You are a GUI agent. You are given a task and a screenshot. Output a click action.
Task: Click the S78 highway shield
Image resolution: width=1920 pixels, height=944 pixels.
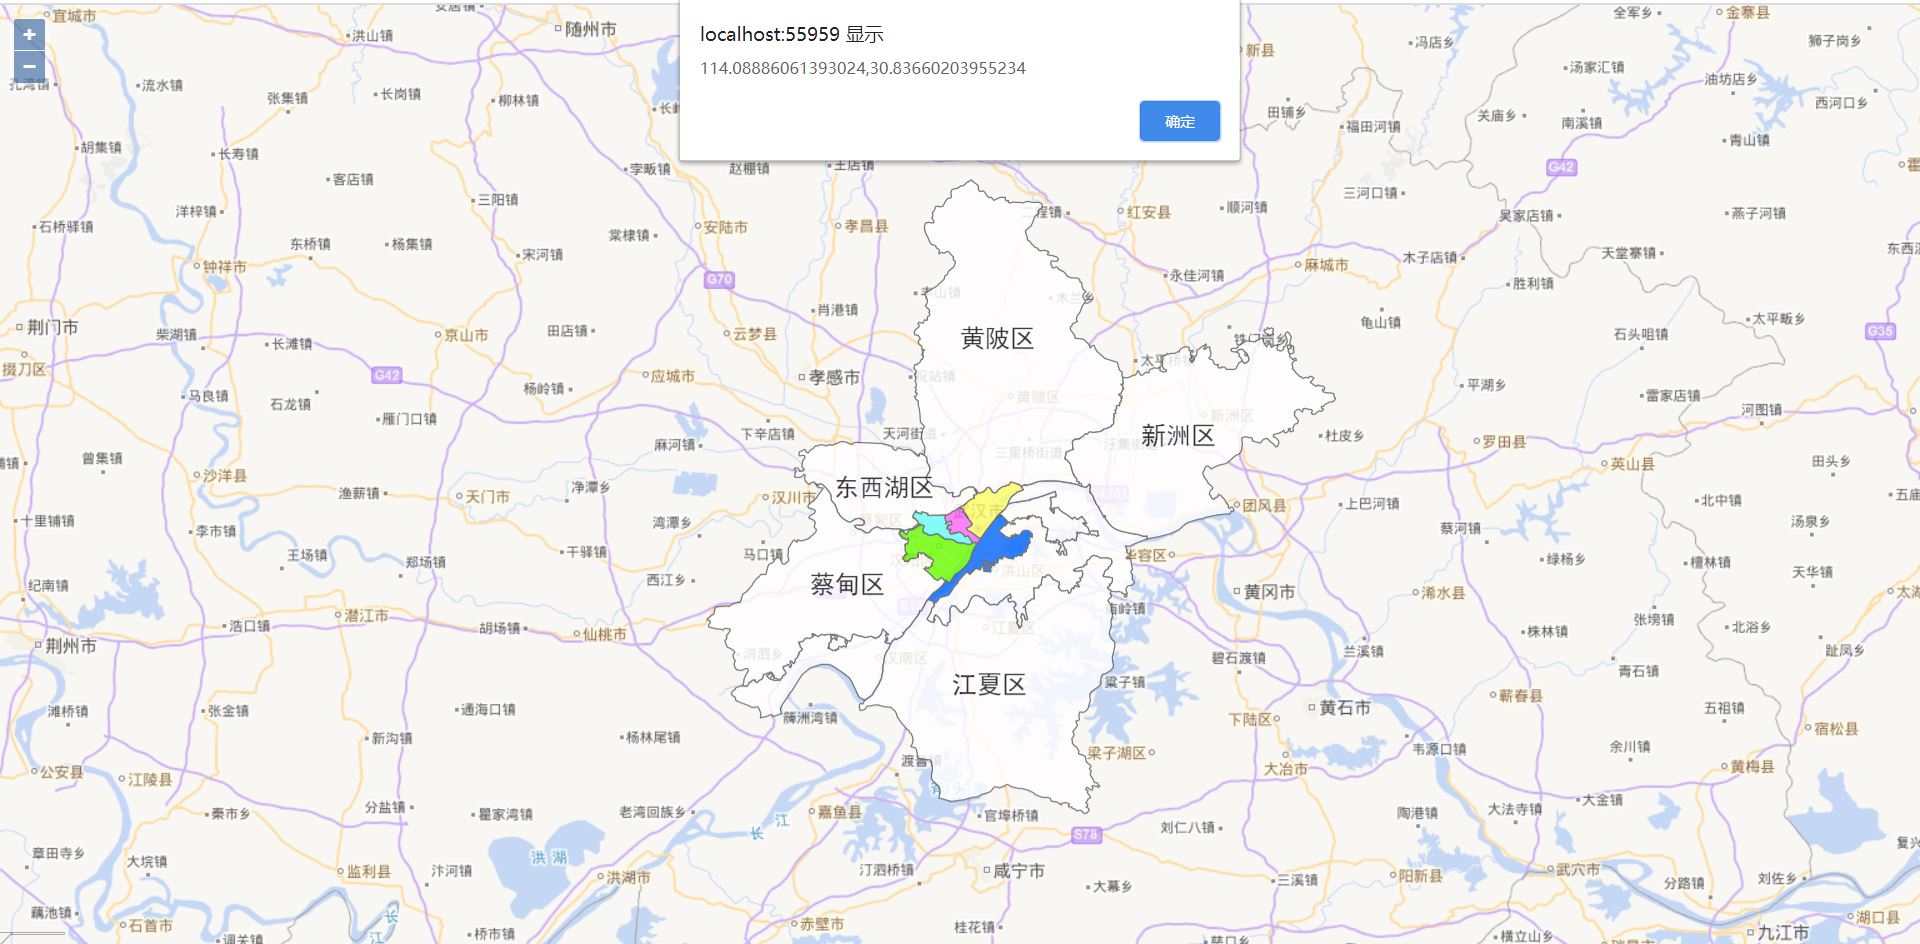pos(1085,834)
